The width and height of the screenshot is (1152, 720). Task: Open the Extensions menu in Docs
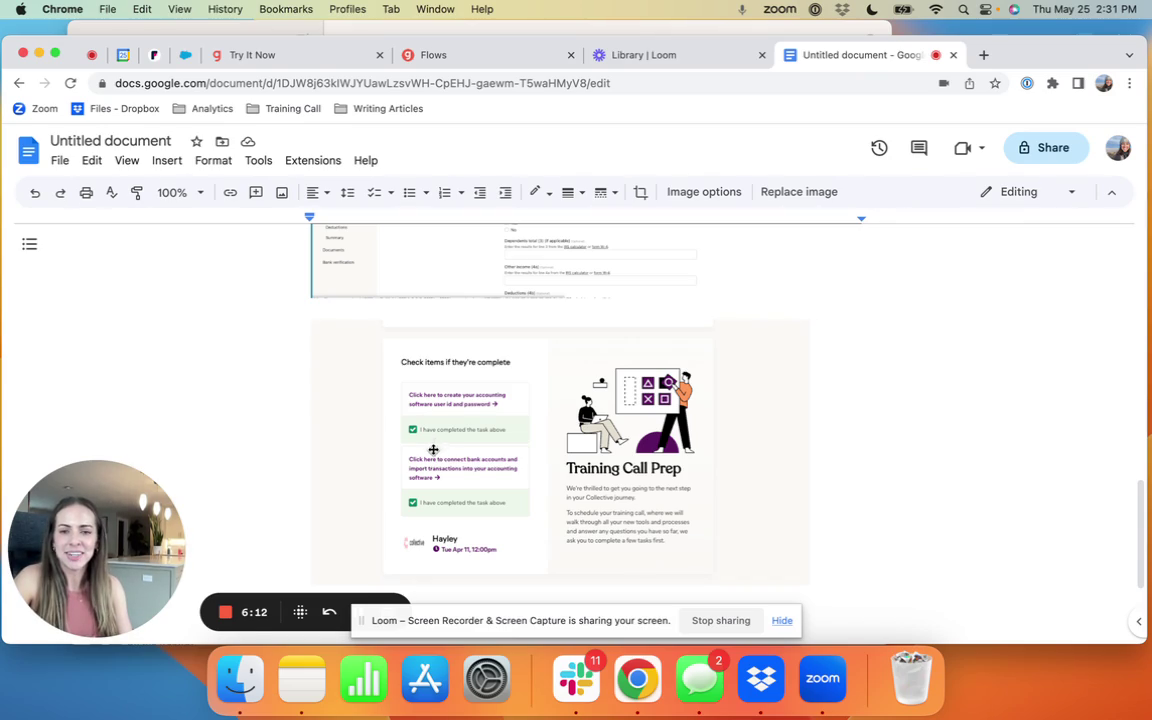tap(313, 160)
